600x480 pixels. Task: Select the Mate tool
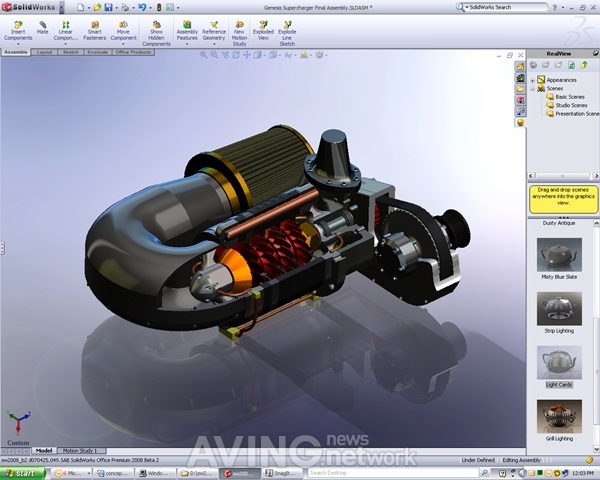(x=42, y=28)
